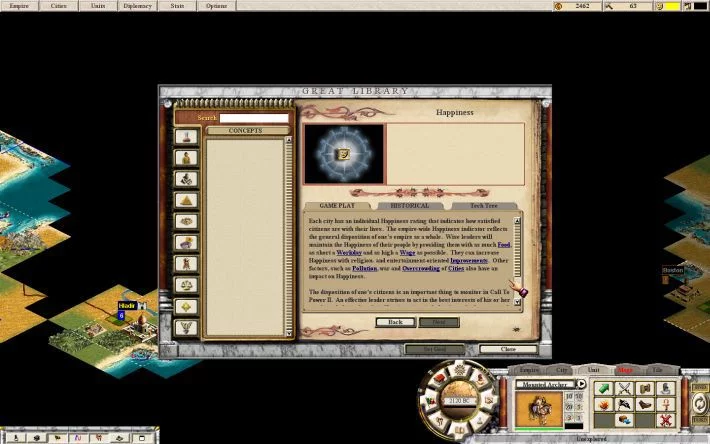Open the Unit tab in control panel

click(593, 370)
